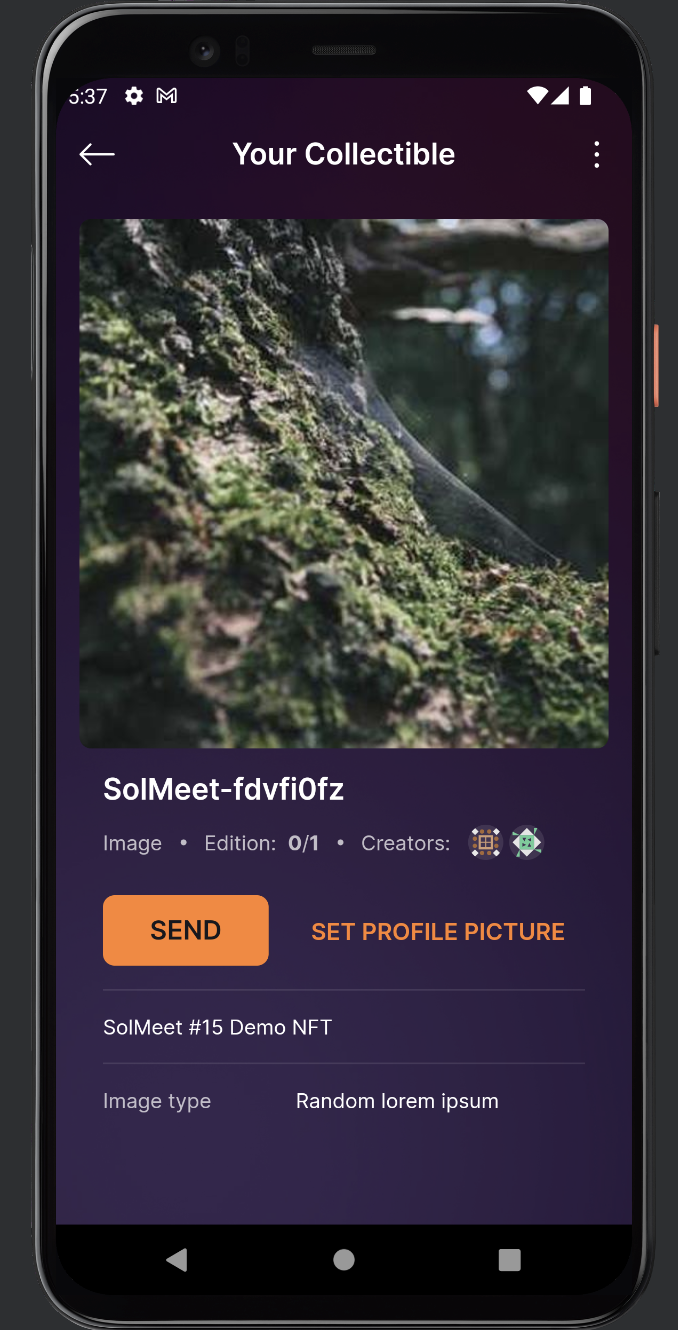
Task: Tap the Your Collectible header title
Action: [x=344, y=154]
